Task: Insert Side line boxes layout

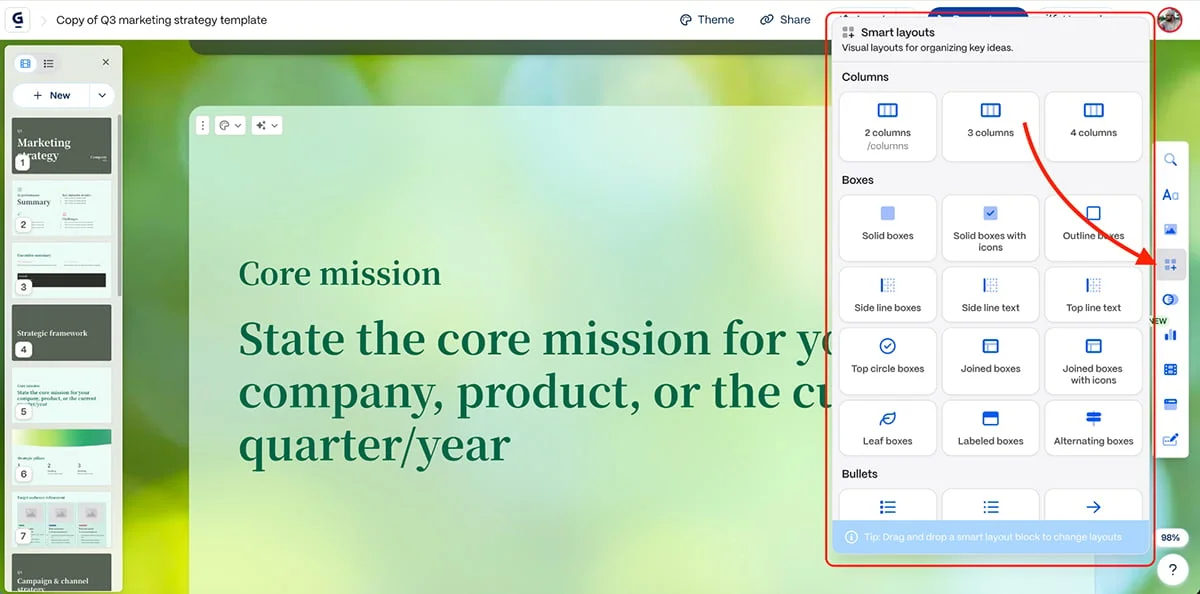Action: point(888,295)
